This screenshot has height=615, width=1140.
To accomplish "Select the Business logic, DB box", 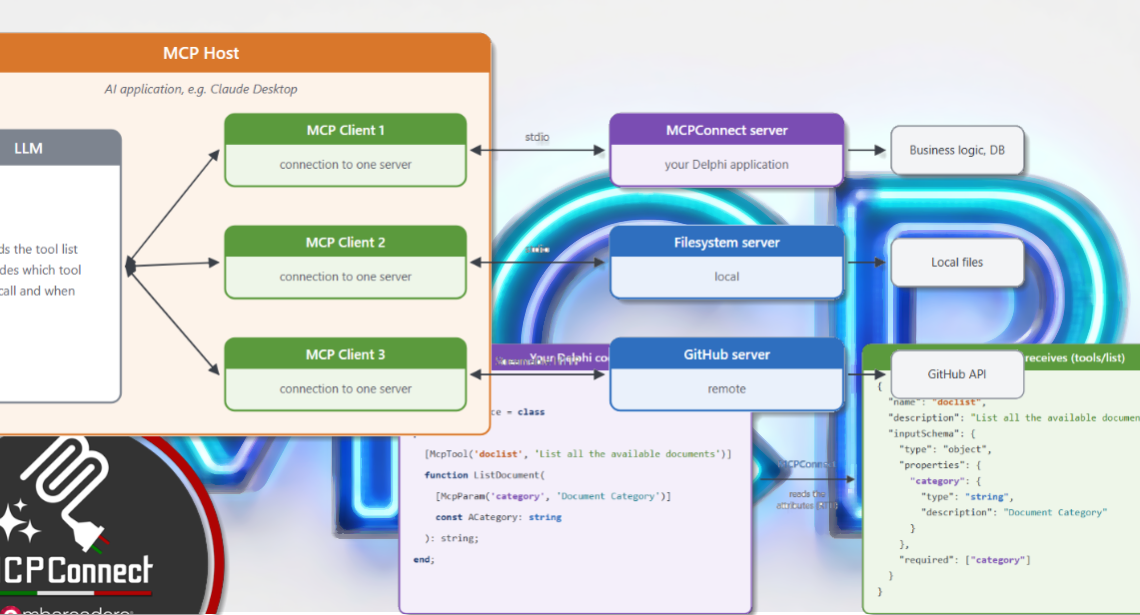I will click(x=957, y=150).
